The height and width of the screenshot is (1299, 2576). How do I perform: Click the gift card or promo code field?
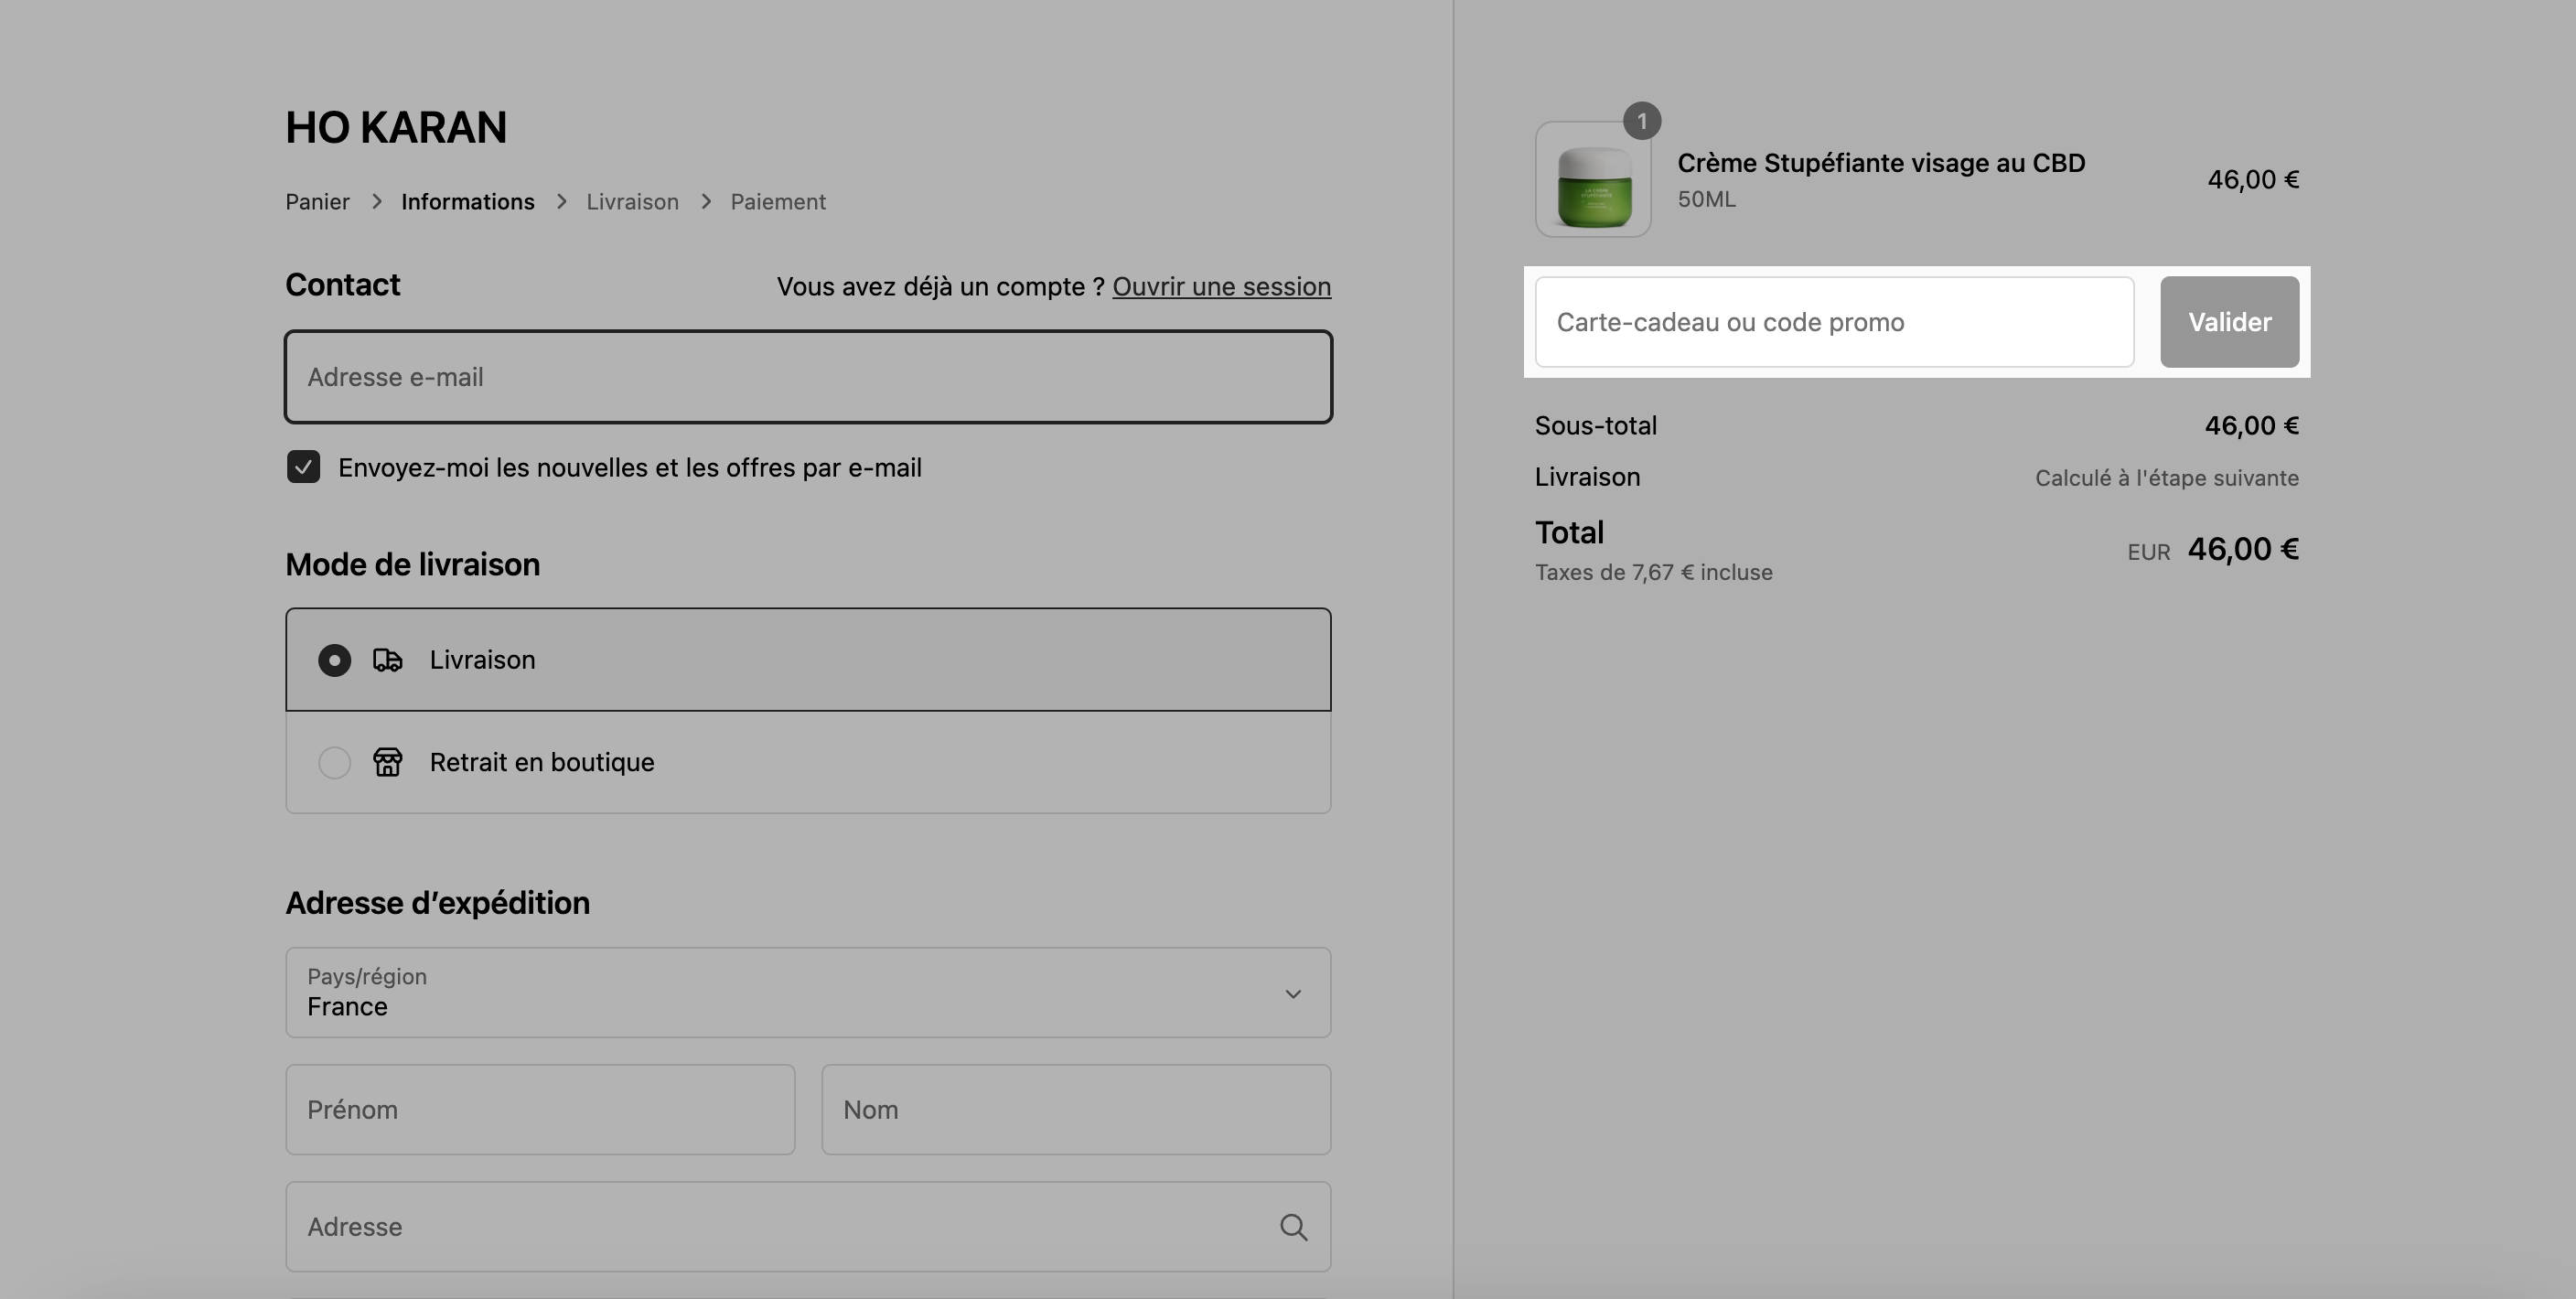pos(1834,322)
